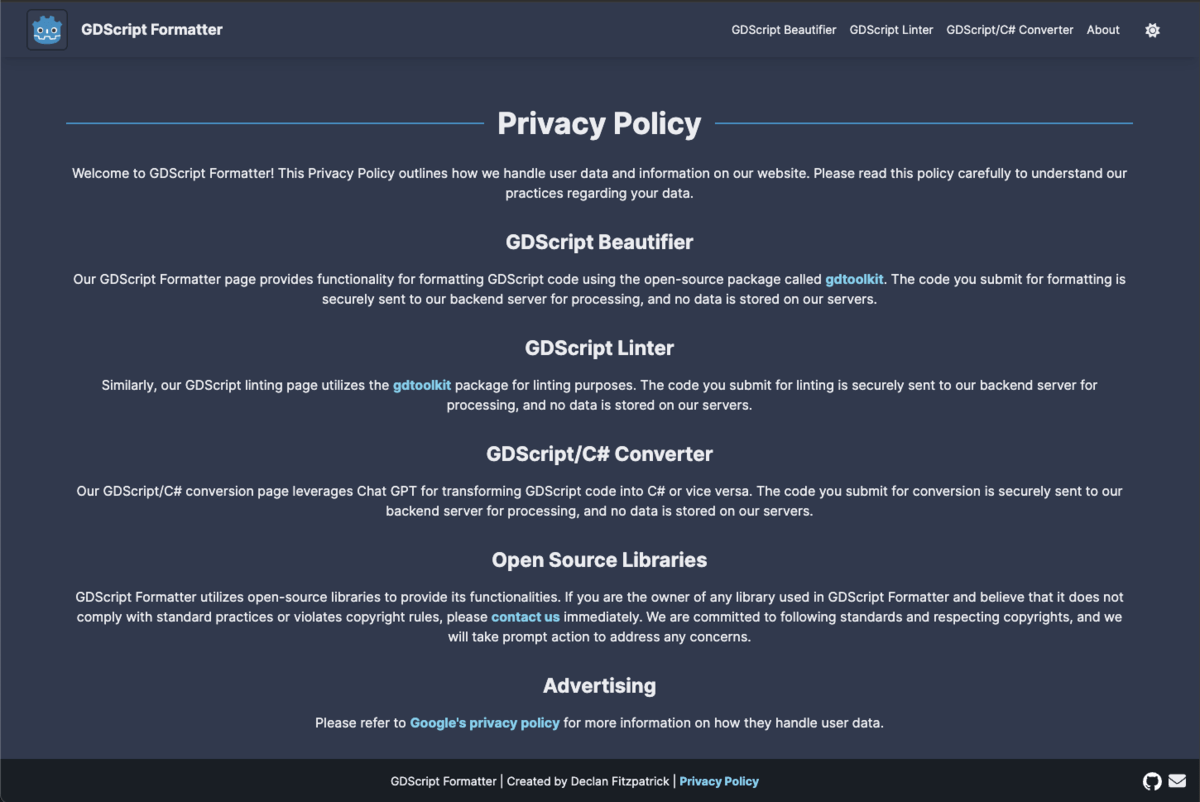Click the Privacy Policy page heading
Screen dimensions: 1200x802
pos(599,123)
